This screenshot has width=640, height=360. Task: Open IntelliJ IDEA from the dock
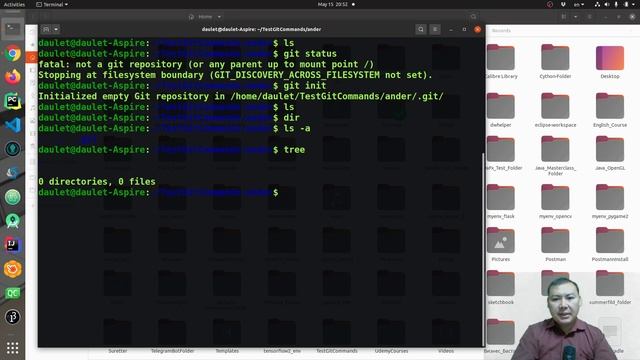(12, 245)
